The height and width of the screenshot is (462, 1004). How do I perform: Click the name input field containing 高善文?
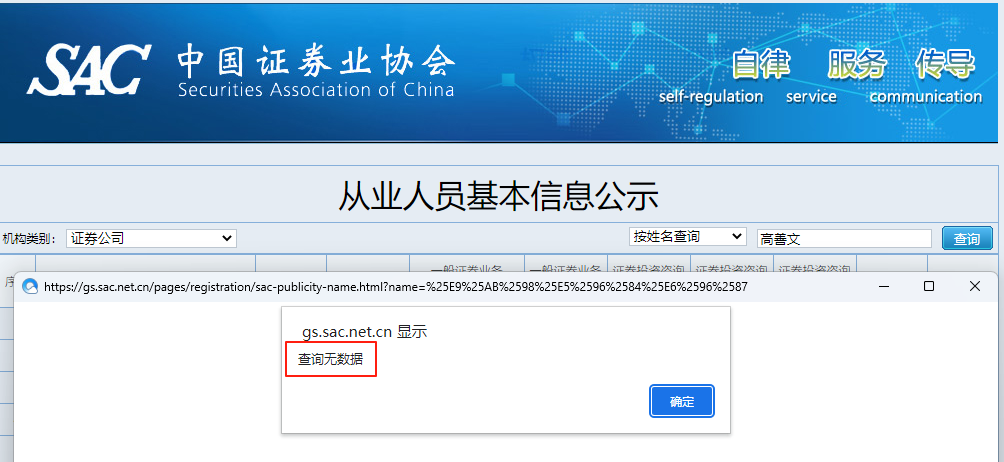(x=844, y=239)
